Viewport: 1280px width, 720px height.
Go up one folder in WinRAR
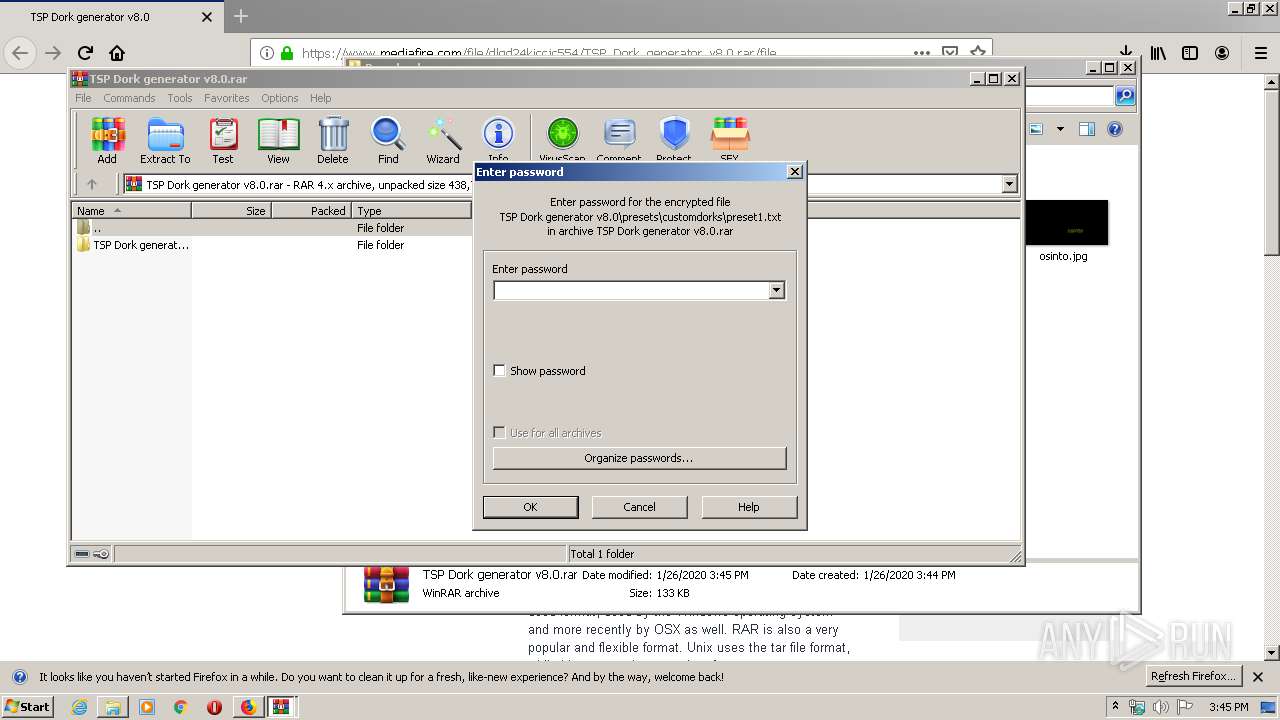(92, 184)
